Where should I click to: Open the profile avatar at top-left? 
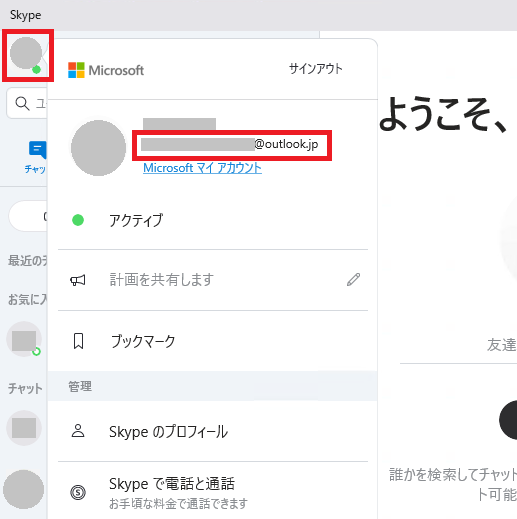pos(26,53)
